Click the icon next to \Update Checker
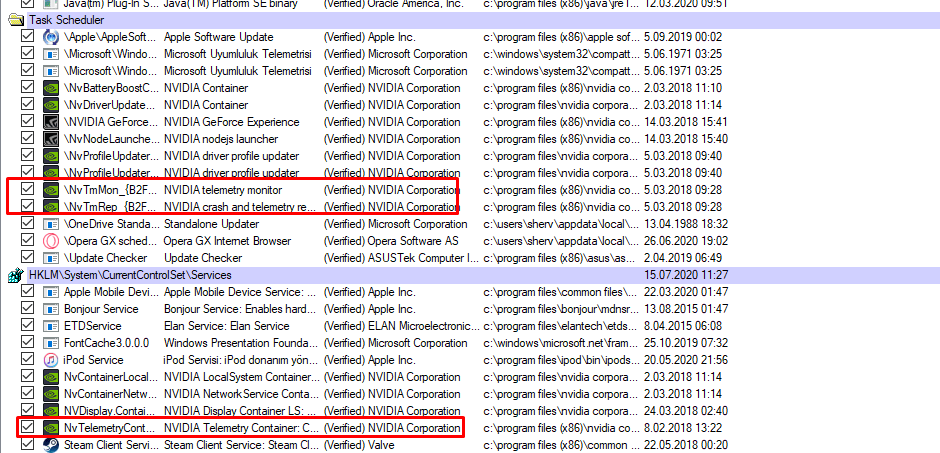This screenshot has height=453, width=940. tap(51, 258)
